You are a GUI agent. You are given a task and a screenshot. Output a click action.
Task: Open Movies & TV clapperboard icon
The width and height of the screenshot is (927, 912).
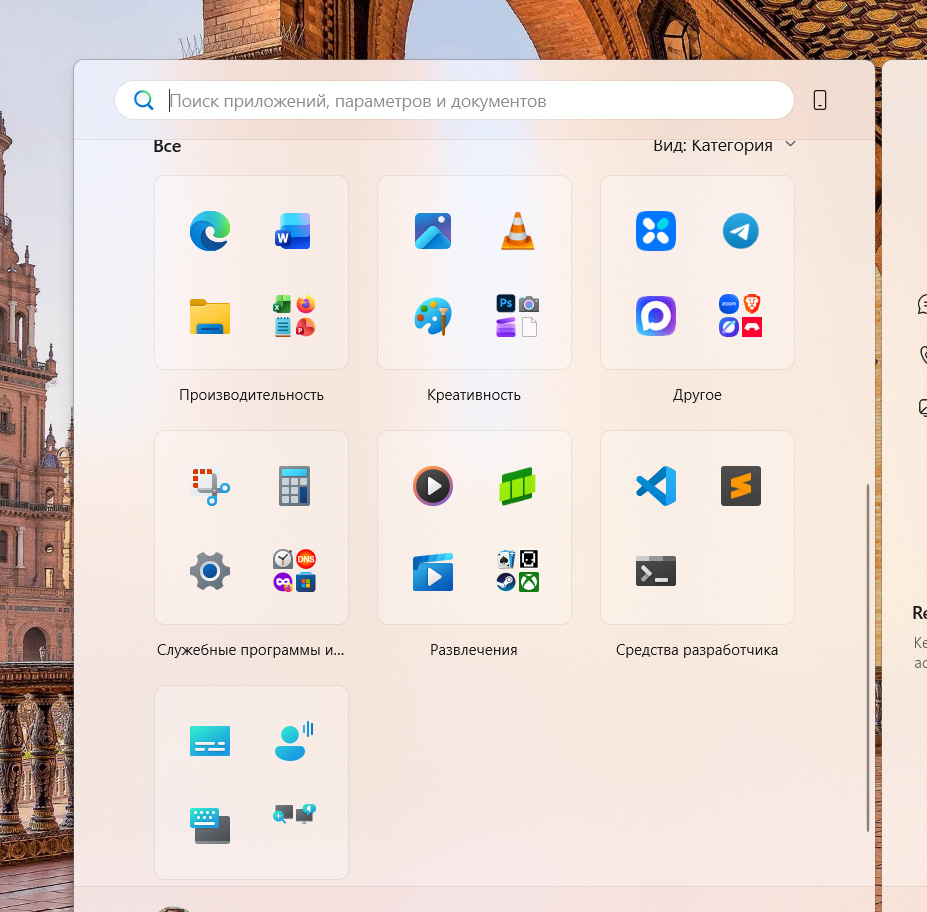tap(433, 572)
